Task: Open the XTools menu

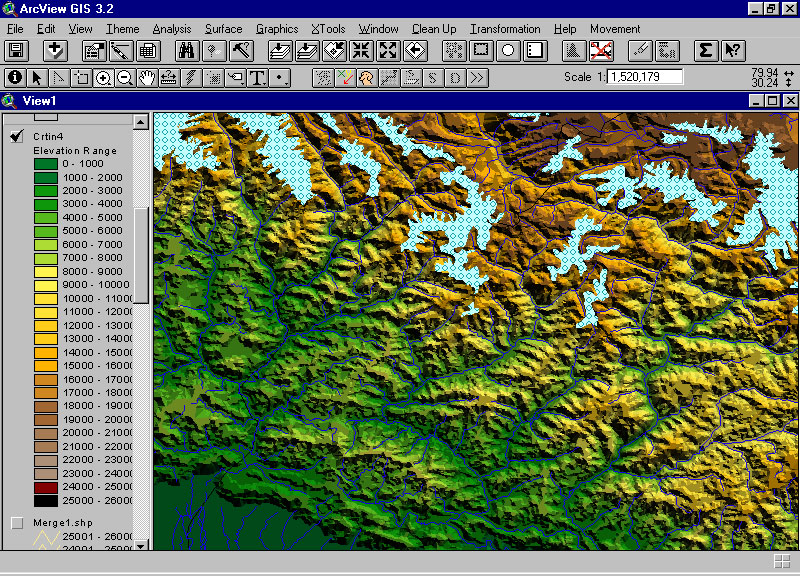Action: coord(328,29)
